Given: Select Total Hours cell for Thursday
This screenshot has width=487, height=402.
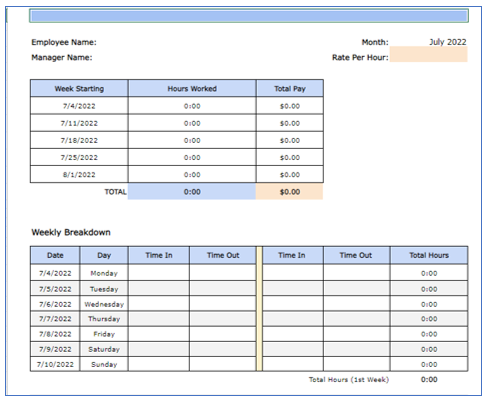Looking at the screenshot, I should (429, 319).
